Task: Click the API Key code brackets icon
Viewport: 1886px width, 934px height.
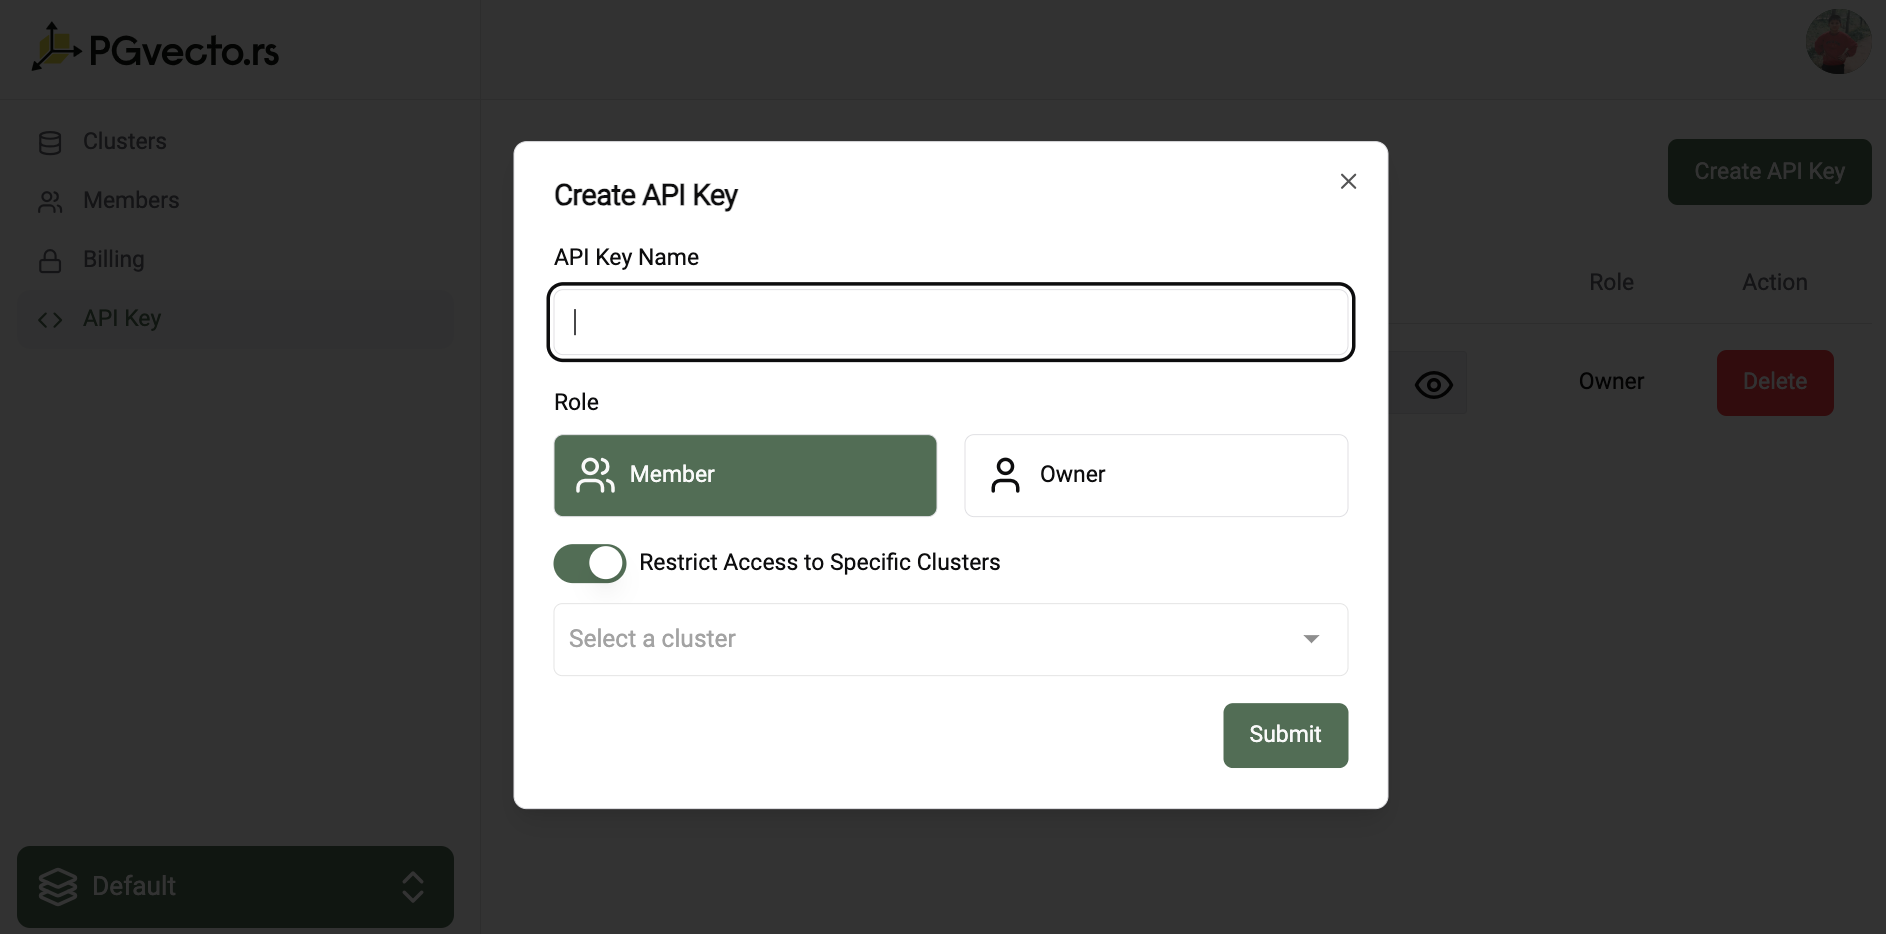Action: 50,320
